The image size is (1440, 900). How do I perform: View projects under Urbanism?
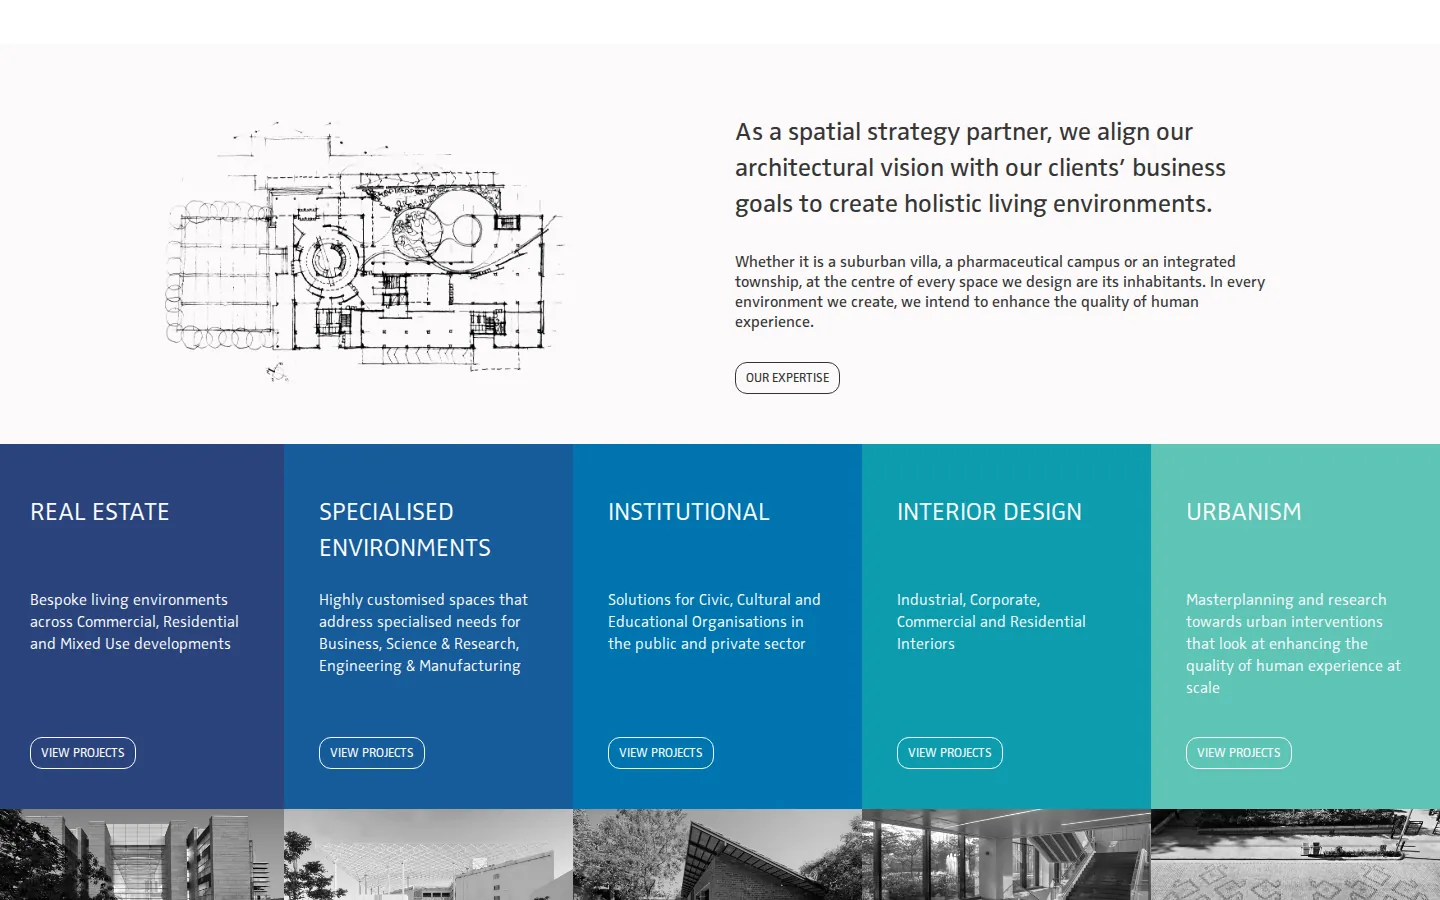[1239, 753]
